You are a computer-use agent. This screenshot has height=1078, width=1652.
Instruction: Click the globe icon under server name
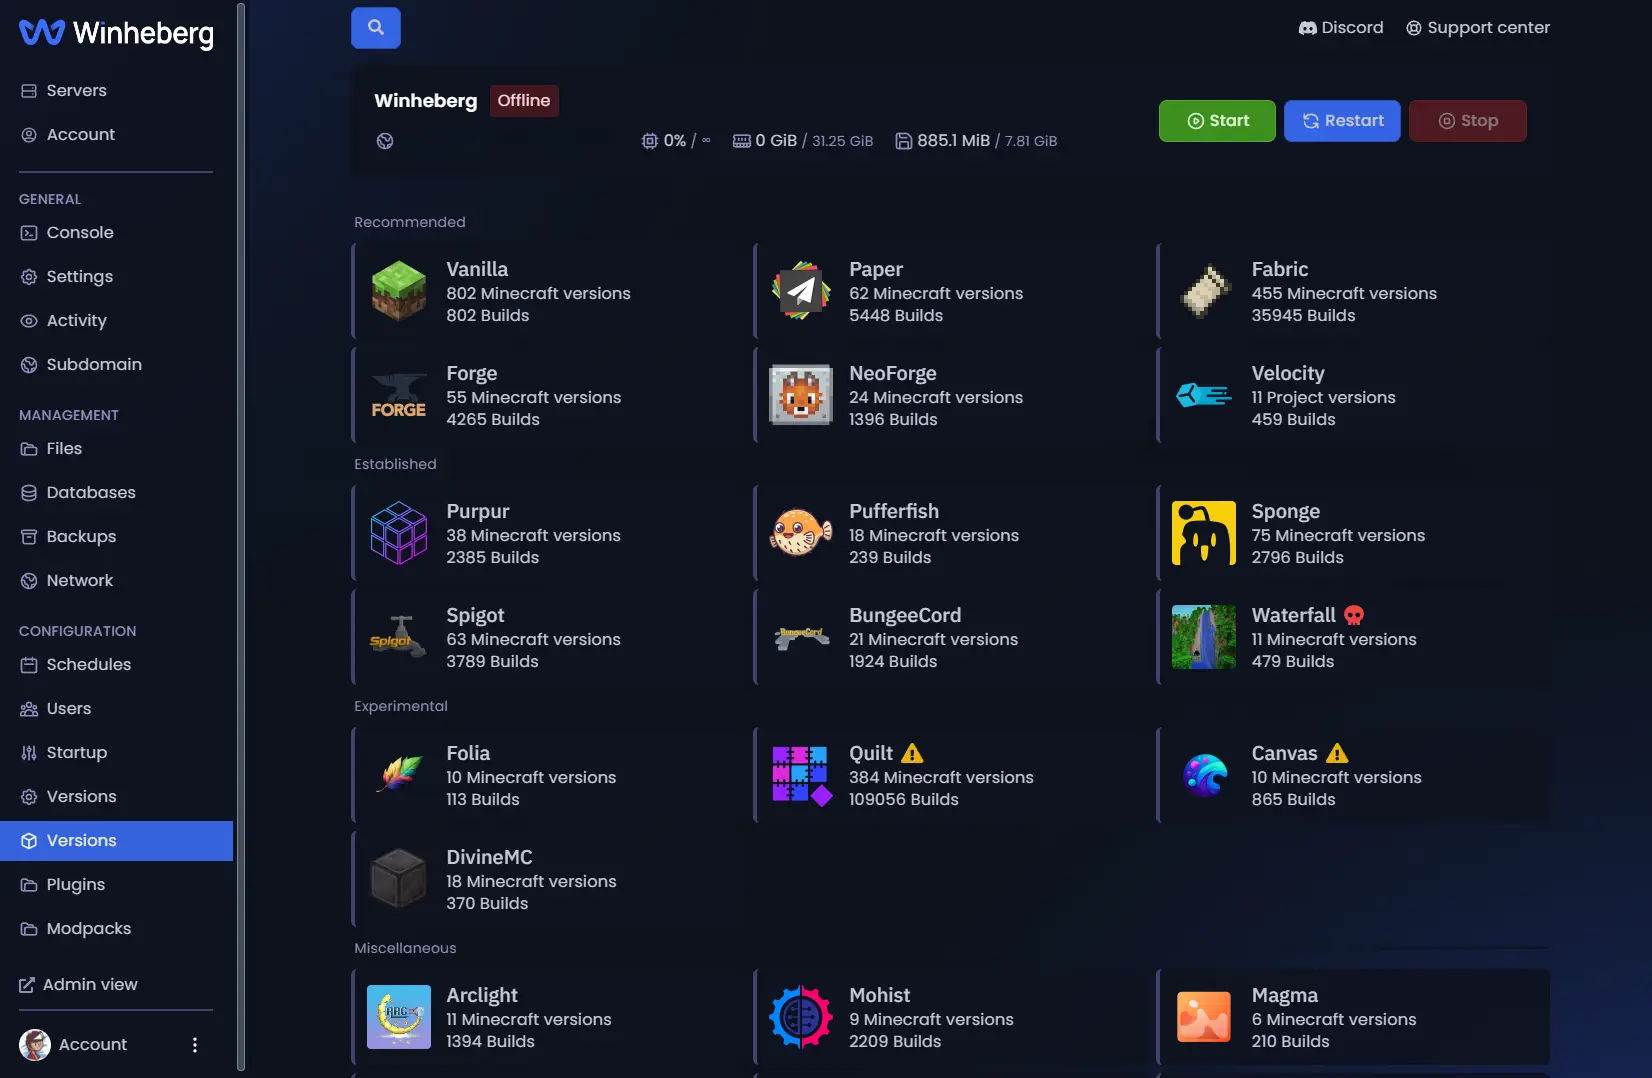coord(385,141)
